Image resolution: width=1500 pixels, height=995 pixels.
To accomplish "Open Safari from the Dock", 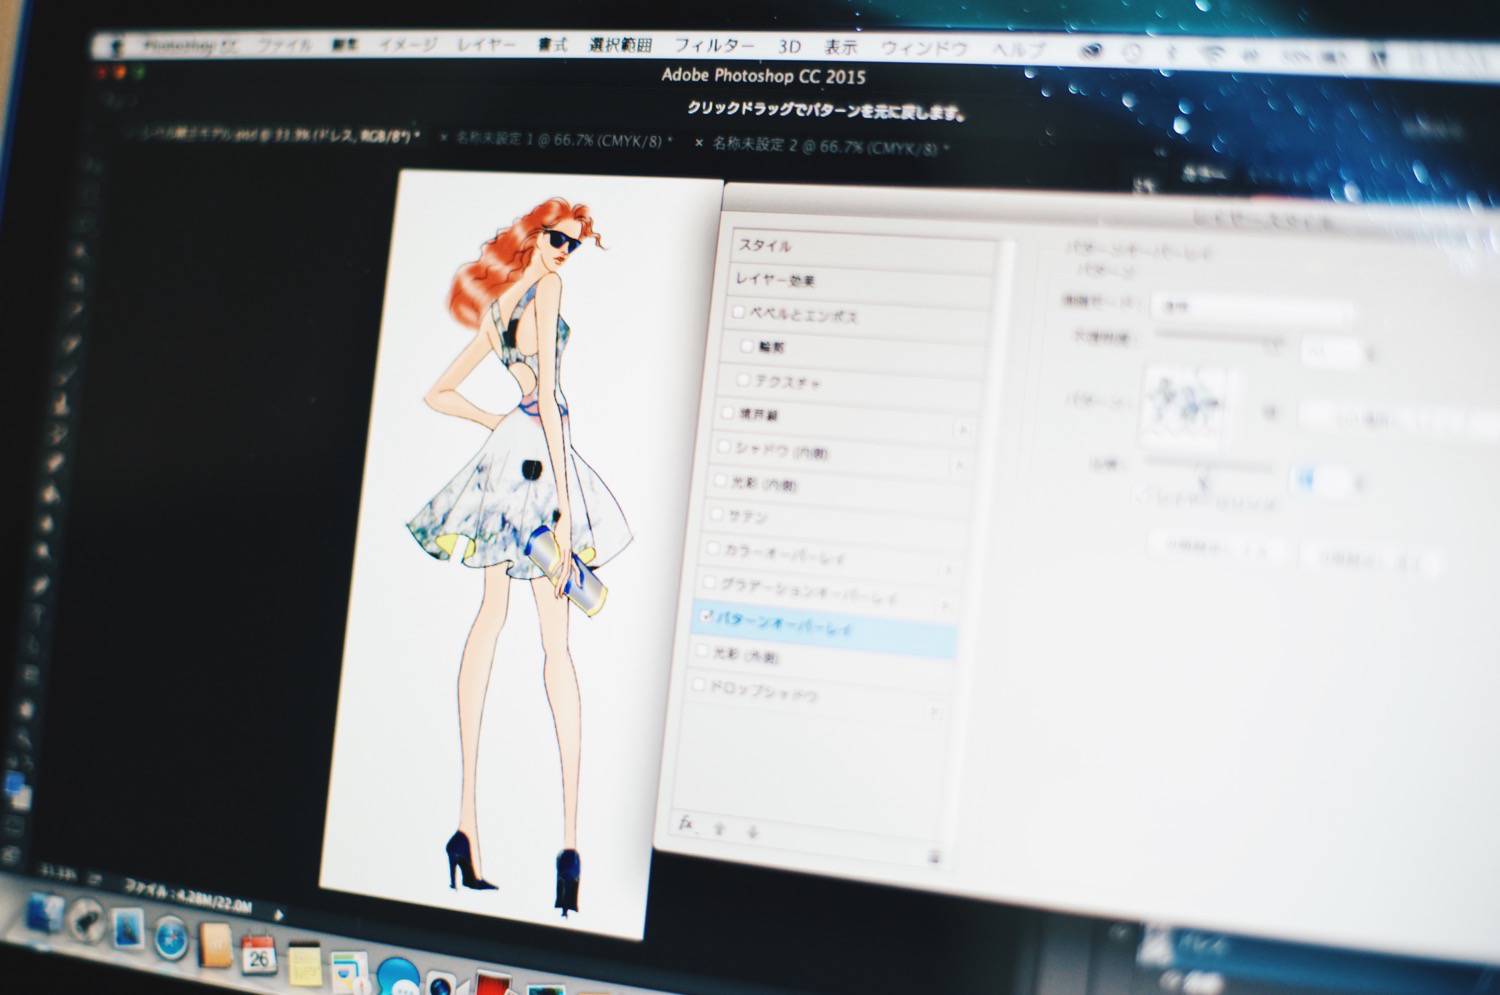I will 171,937.
